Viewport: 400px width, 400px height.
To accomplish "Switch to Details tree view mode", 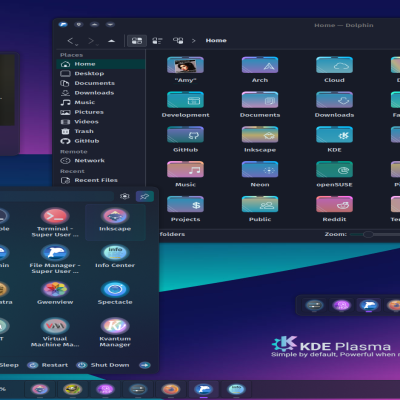I will click(178, 41).
